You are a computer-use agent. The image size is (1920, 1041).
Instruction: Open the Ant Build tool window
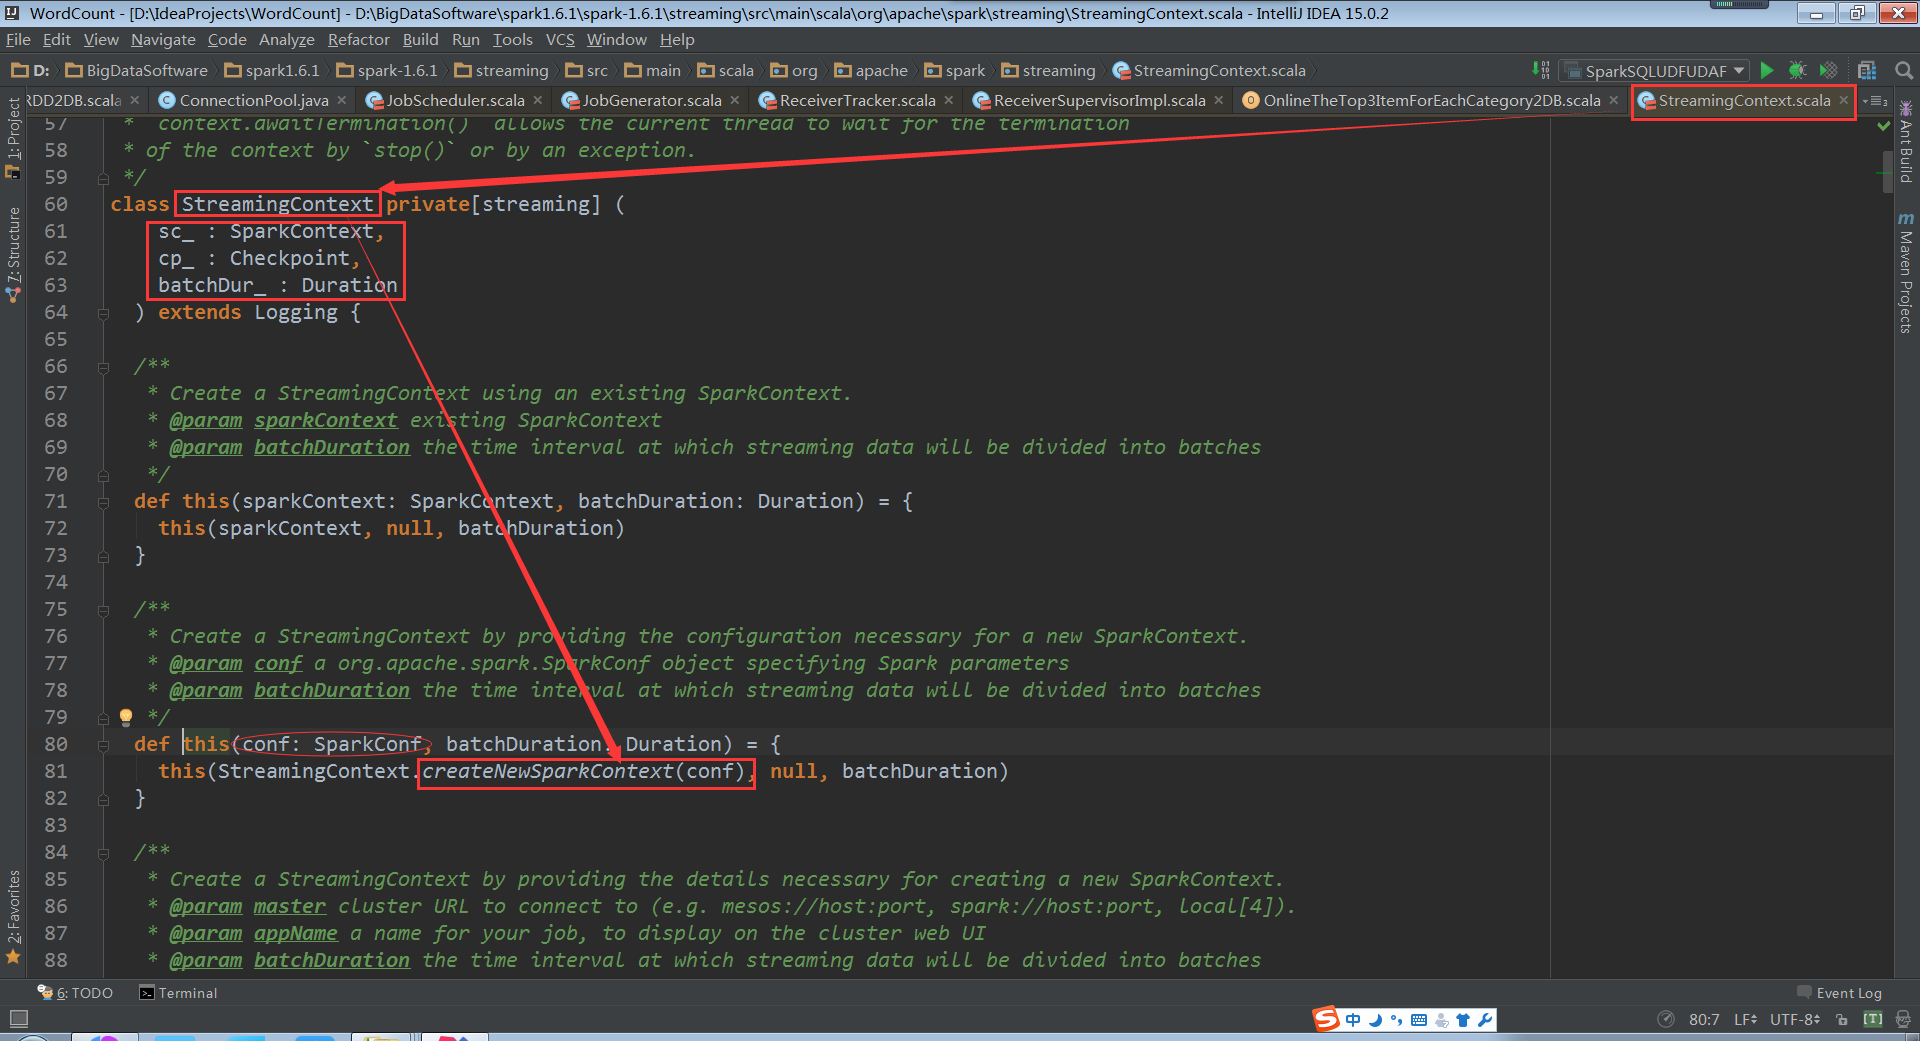pos(1906,142)
